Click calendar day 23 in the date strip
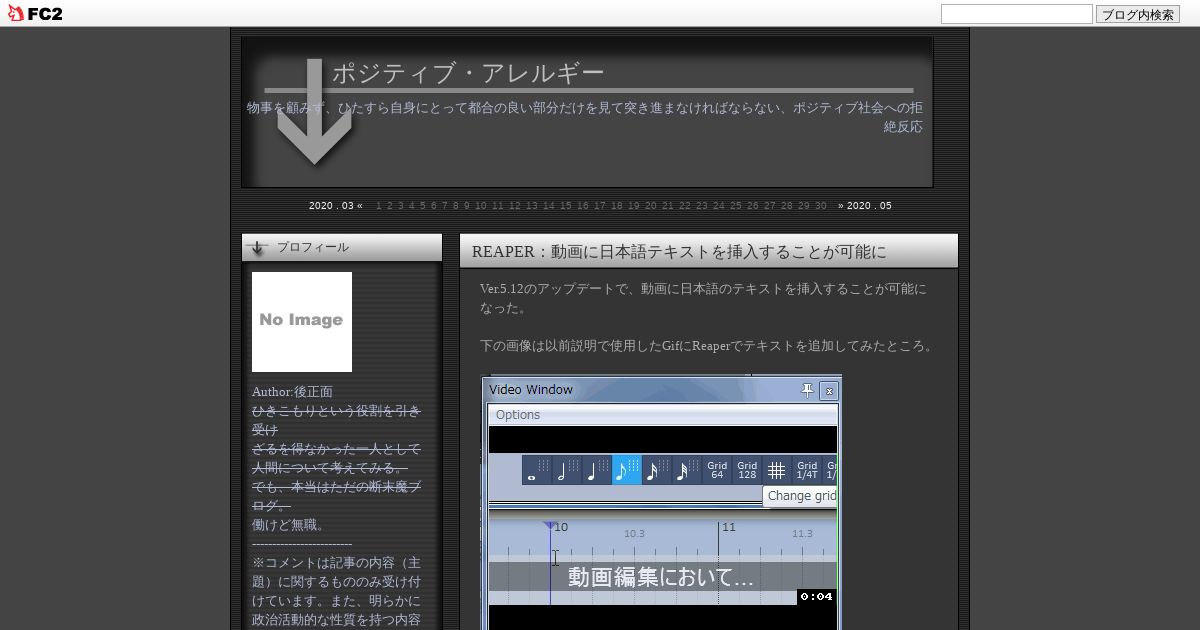Image resolution: width=1200 pixels, height=630 pixels. (x=701, y=206)
